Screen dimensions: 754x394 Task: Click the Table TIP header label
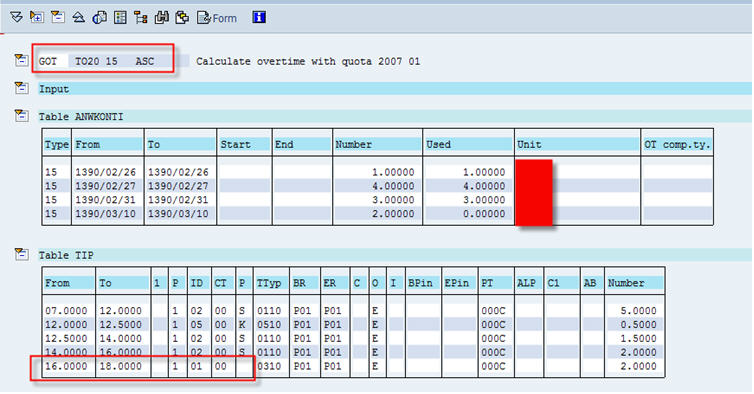click(66, 255)
